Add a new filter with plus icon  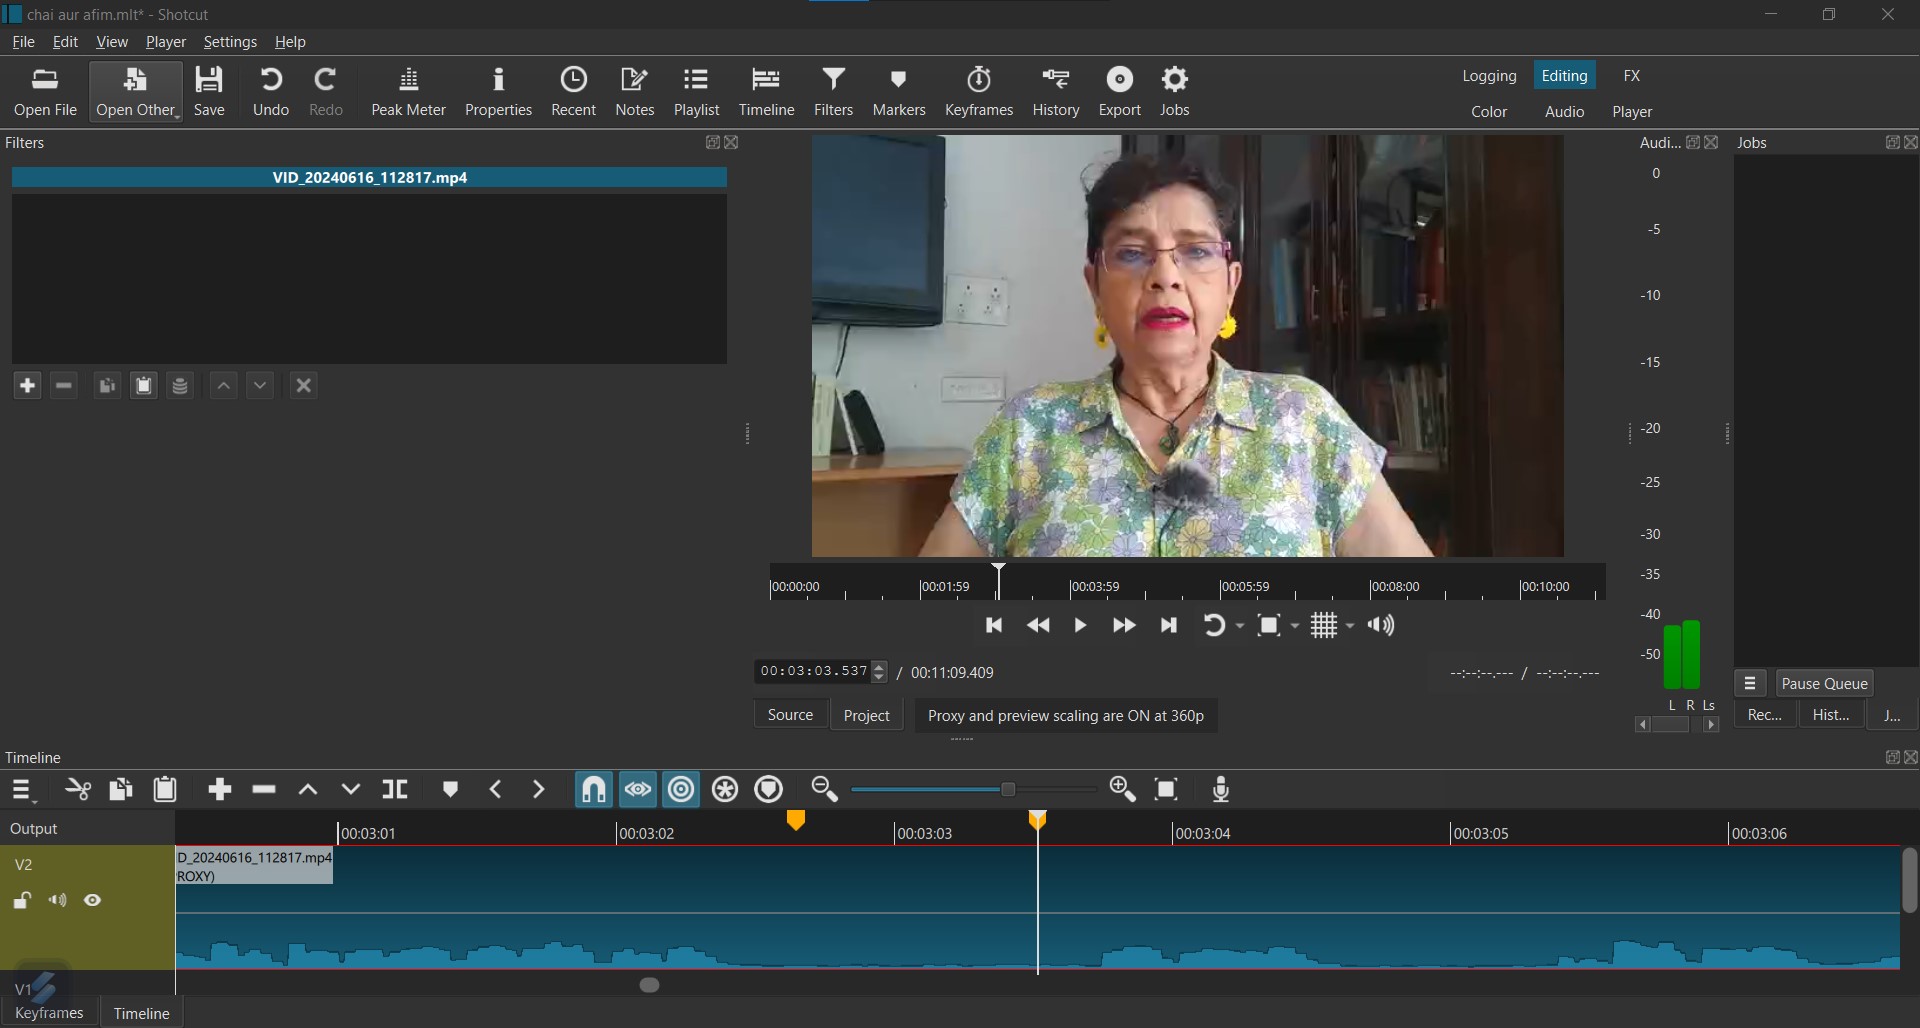27,386
